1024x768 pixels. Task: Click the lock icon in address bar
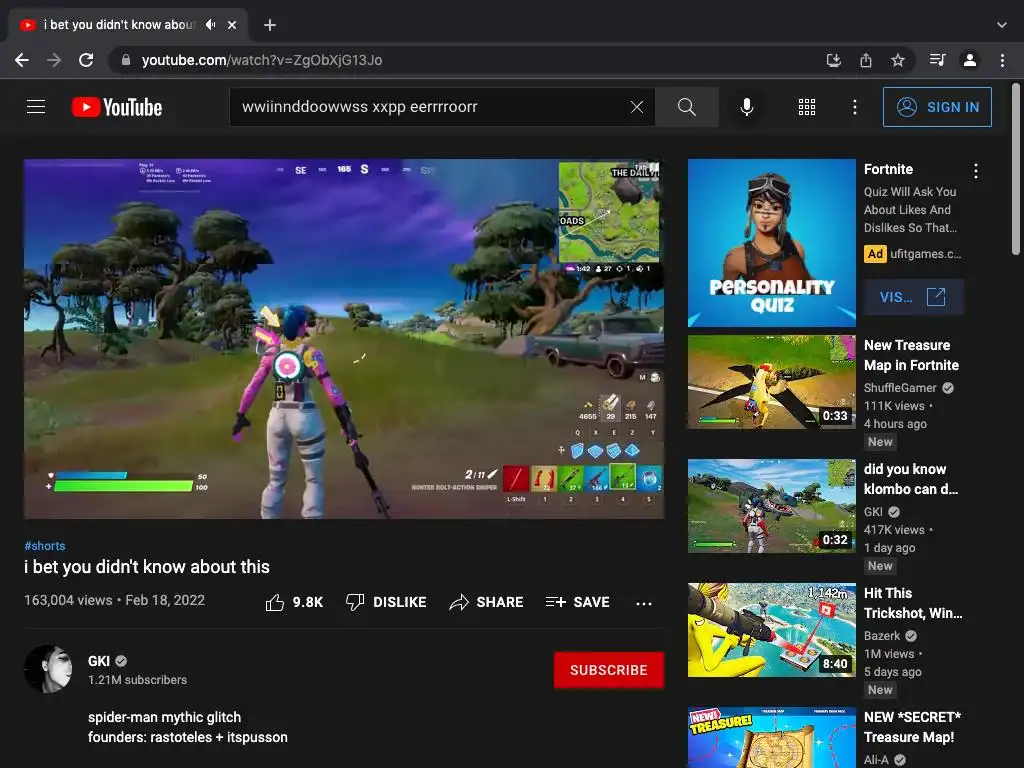(x=126, y=60)
